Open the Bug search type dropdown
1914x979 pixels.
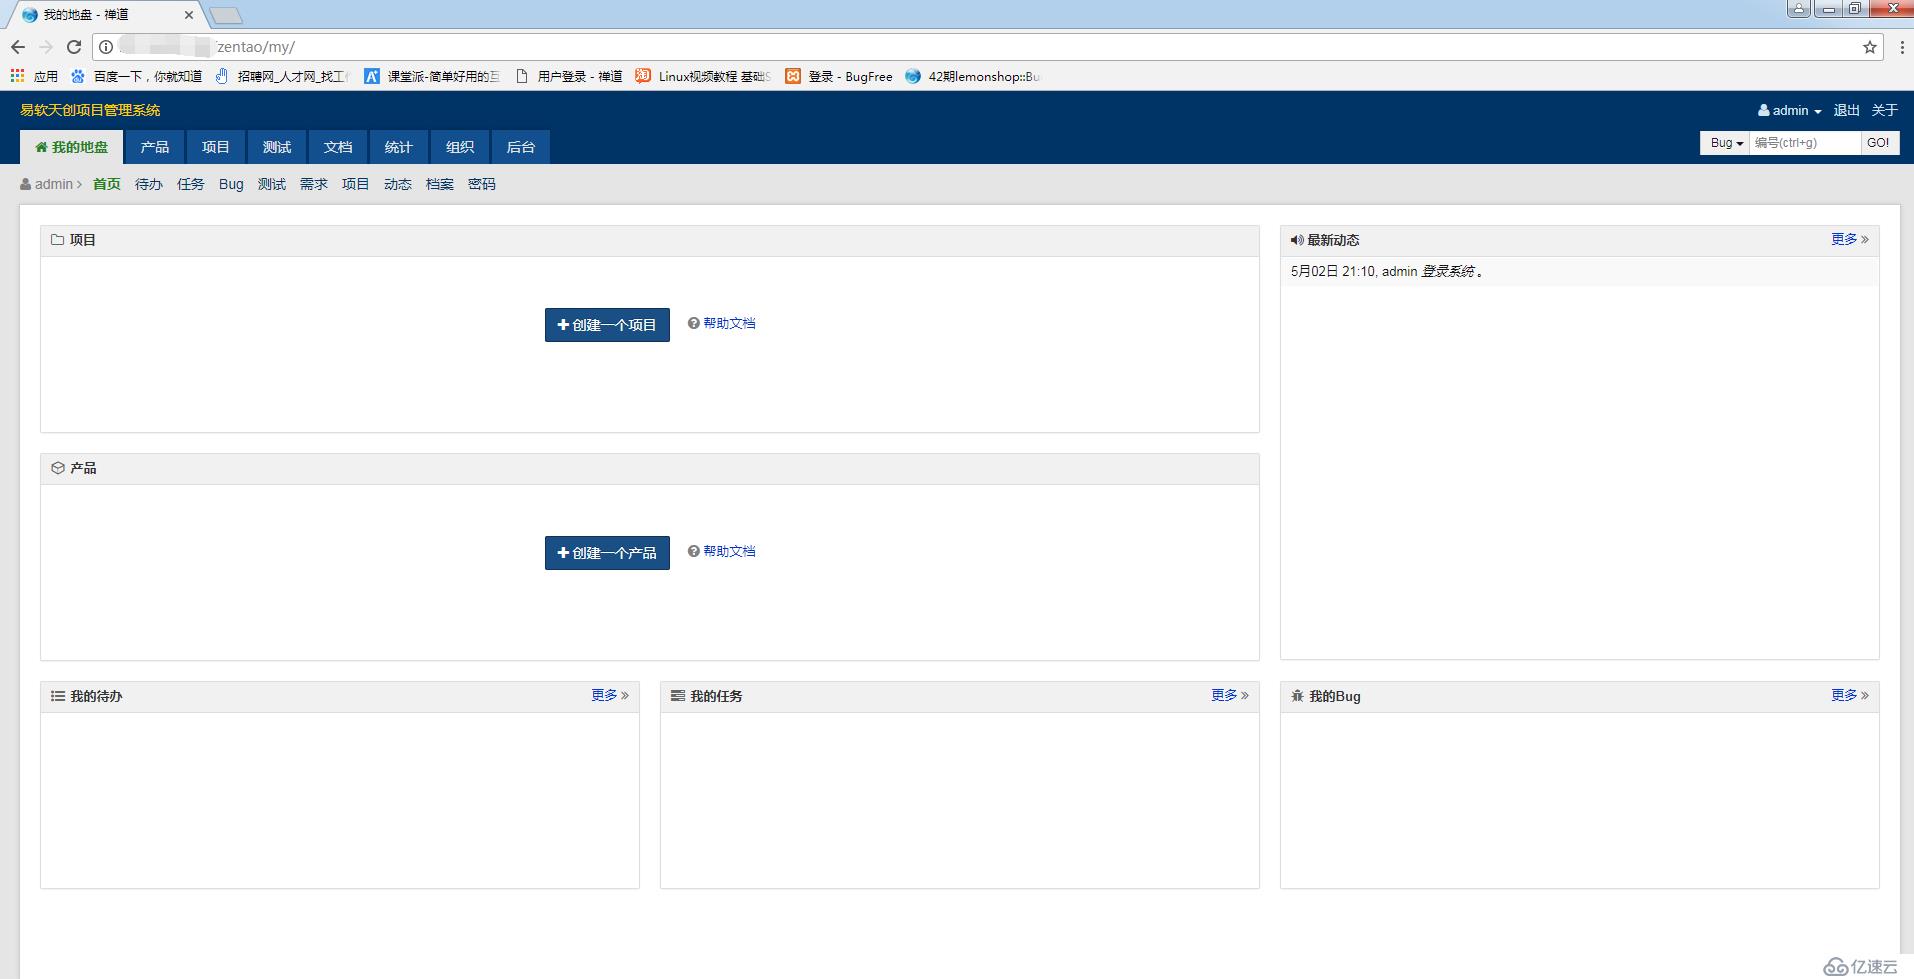pyautogui.click(x=1725, y=143)
